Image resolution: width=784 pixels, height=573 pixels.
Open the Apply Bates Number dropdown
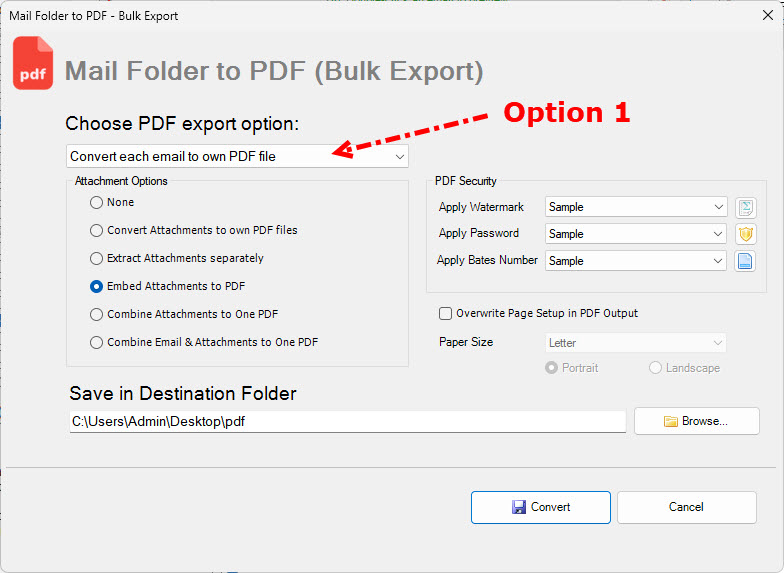(x=635, y=261)
